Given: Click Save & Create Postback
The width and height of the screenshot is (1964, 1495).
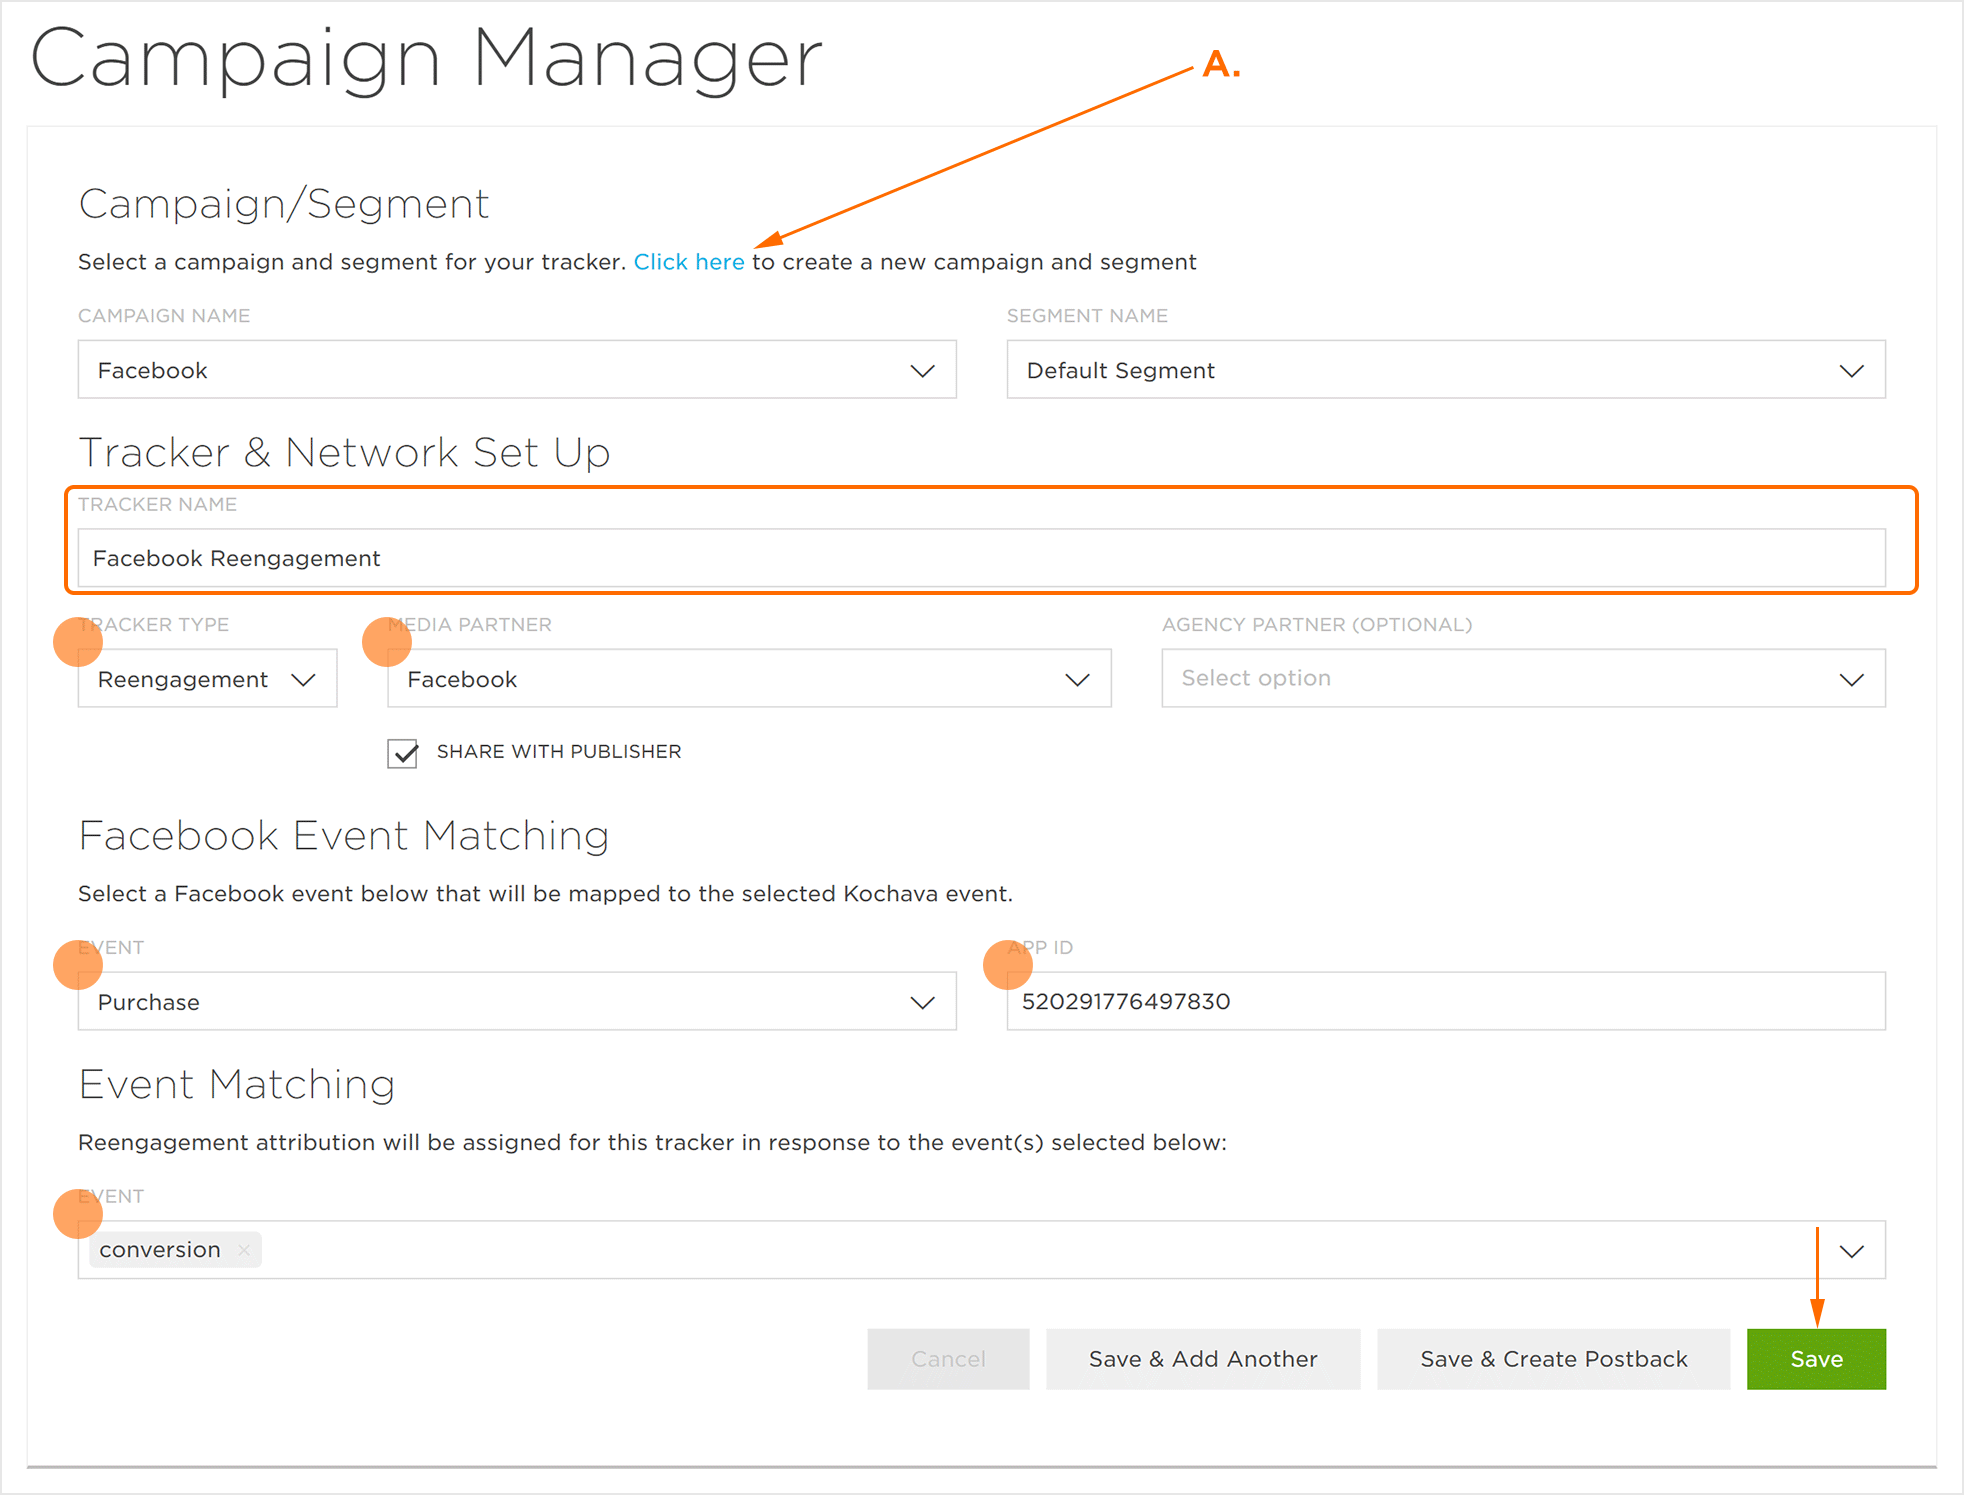Looking at the screenshot, I should [x=1553, y=1359].
